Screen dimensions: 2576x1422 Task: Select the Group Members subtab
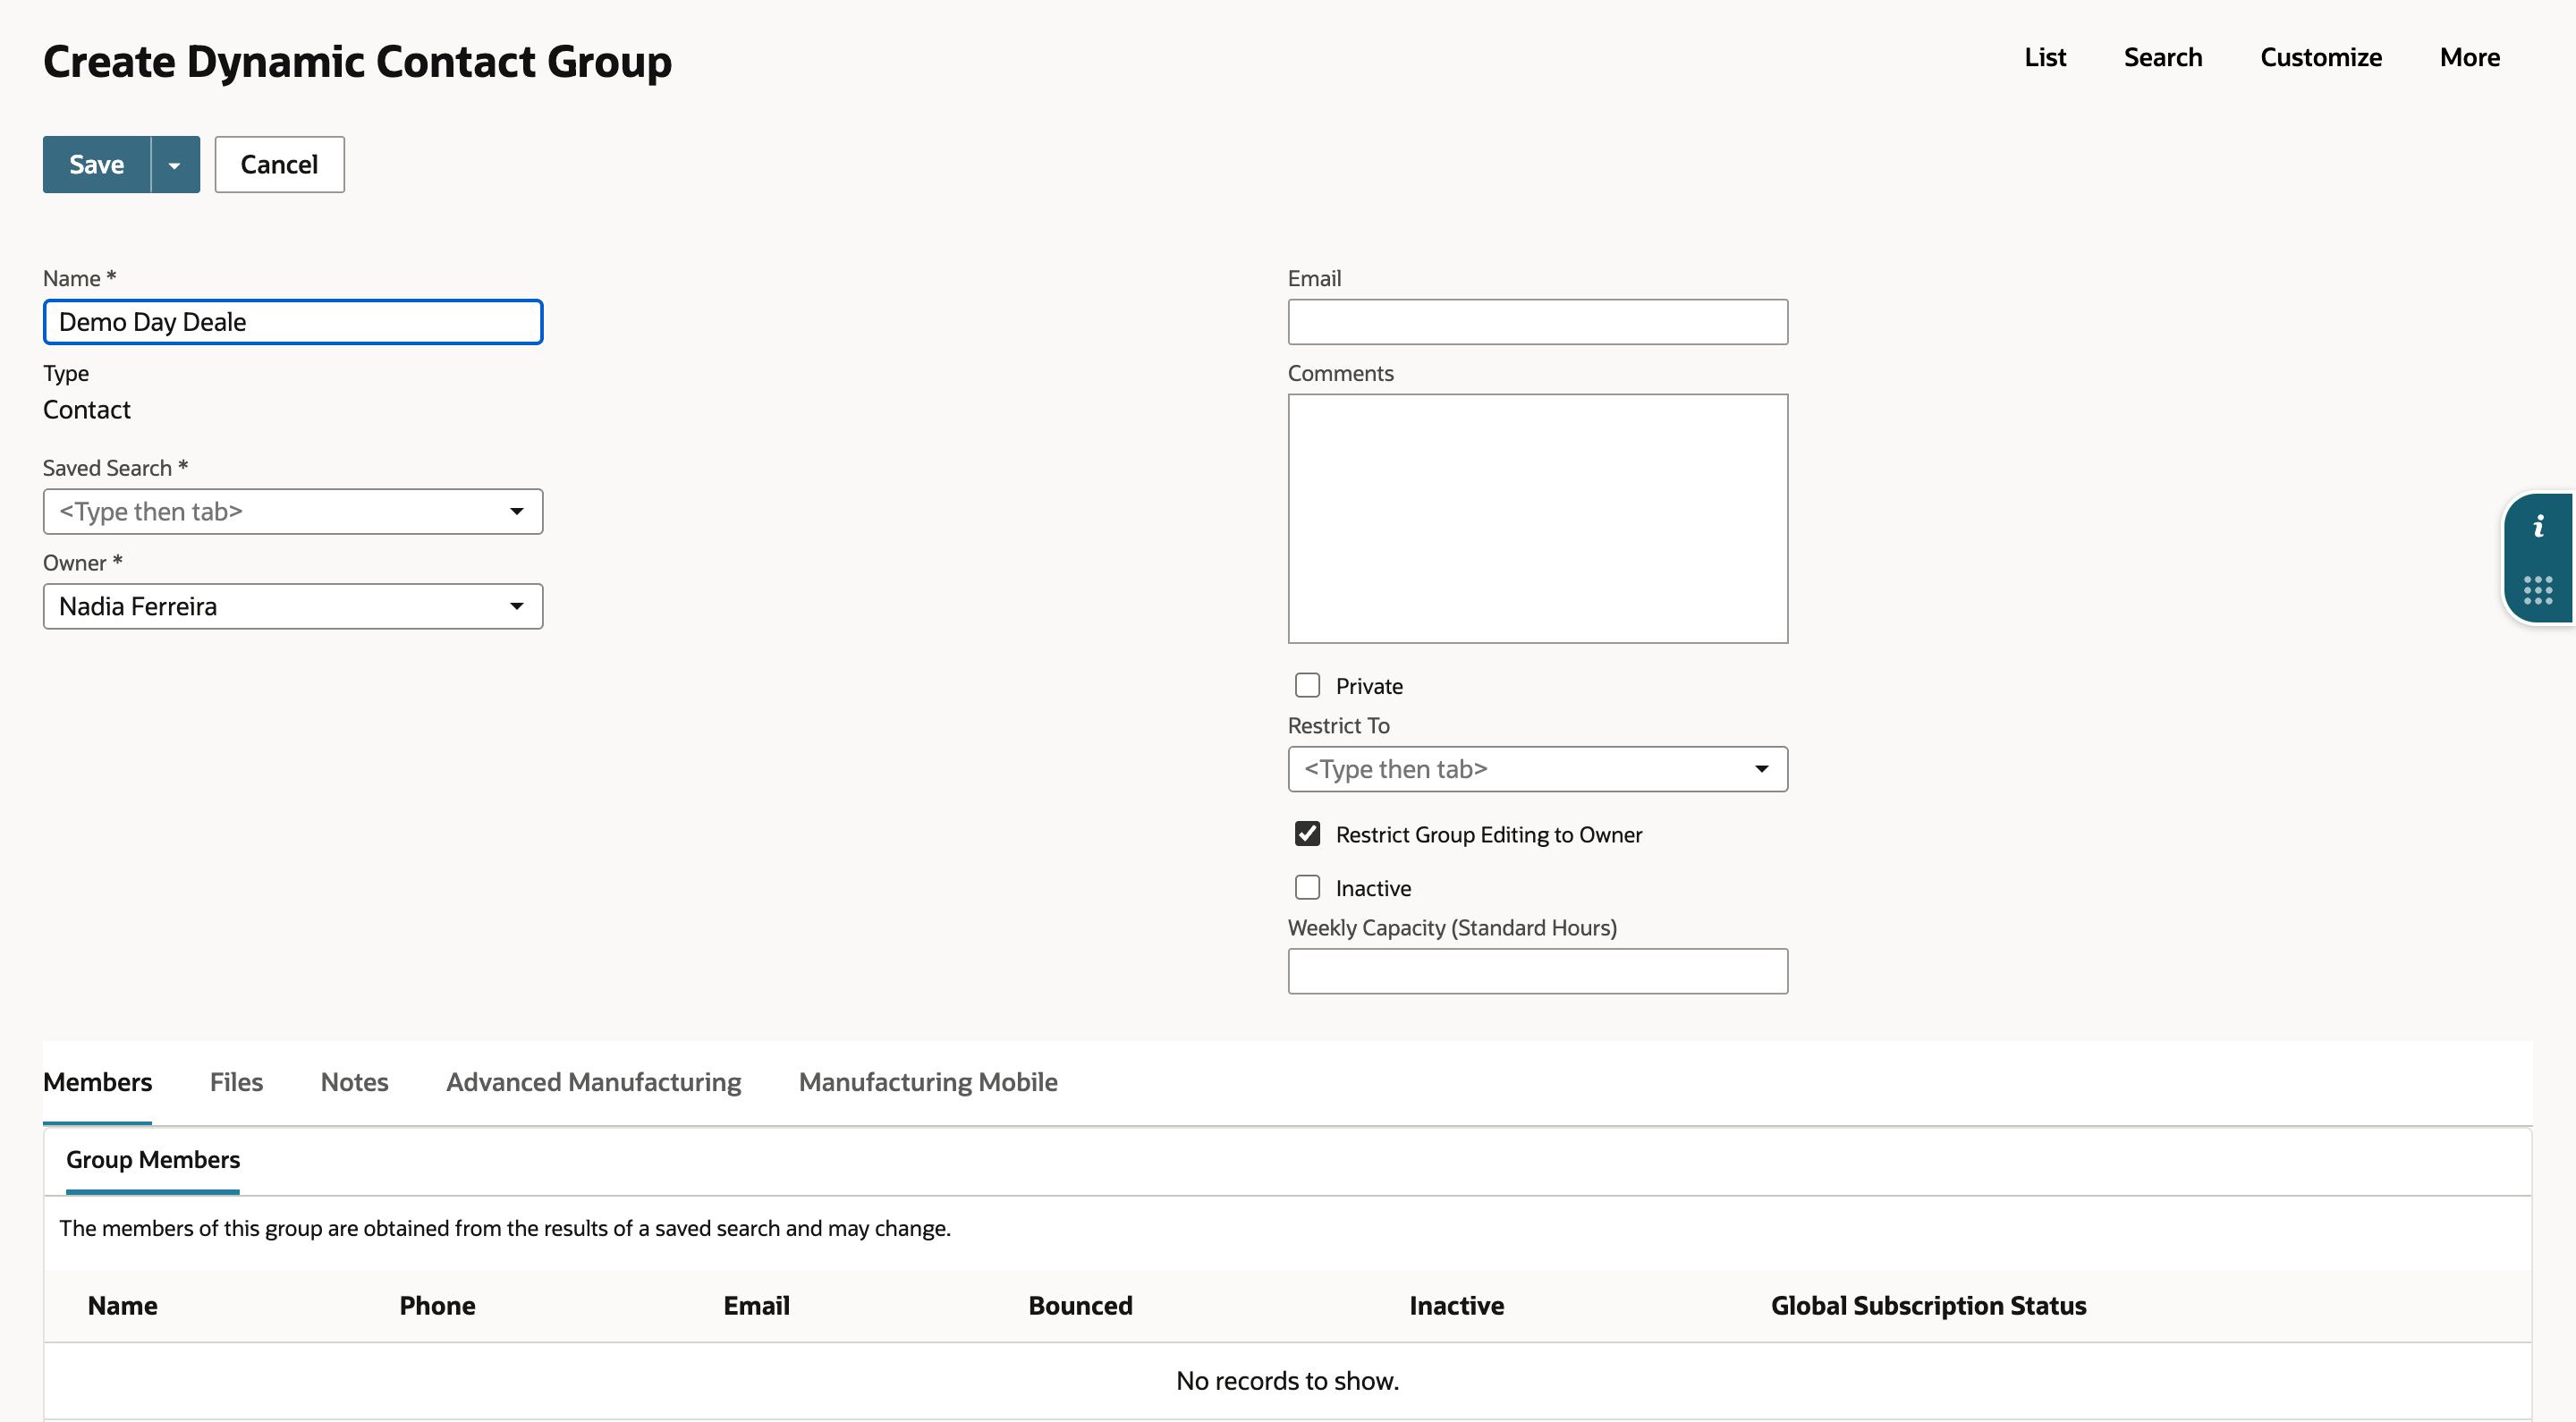click(153, 1160)
